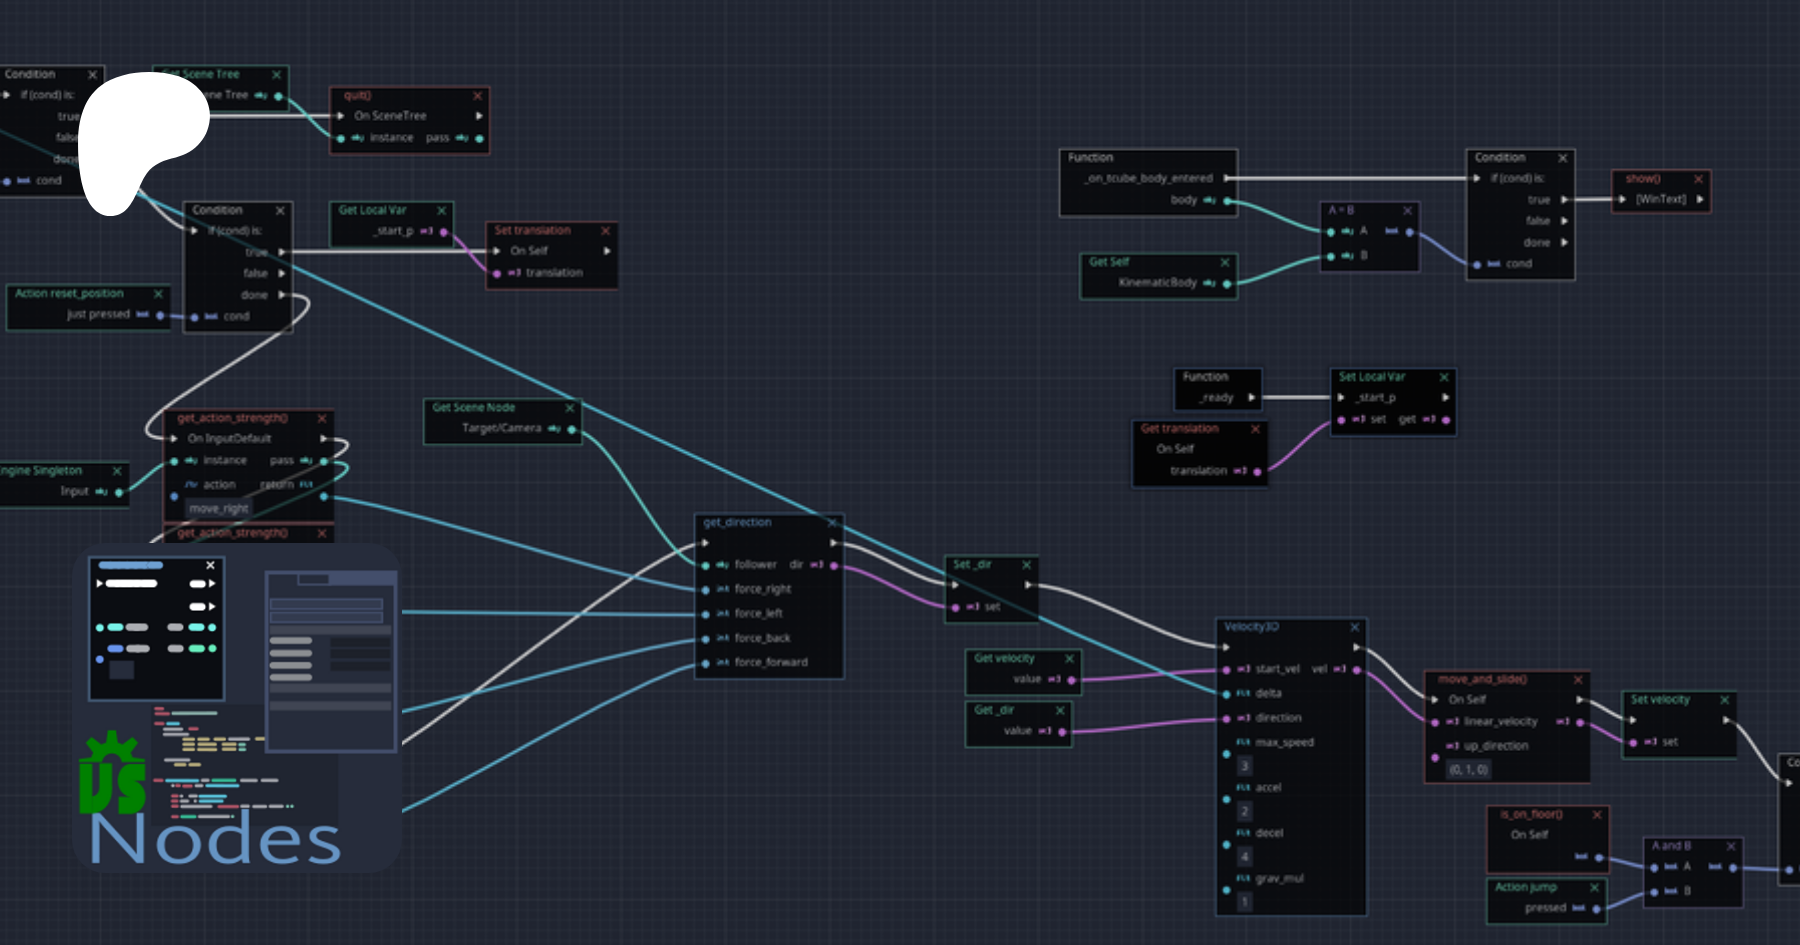Click the max_speed value field showing 3
This screenshot has height=945, width=1800.
pos(1244,766)
